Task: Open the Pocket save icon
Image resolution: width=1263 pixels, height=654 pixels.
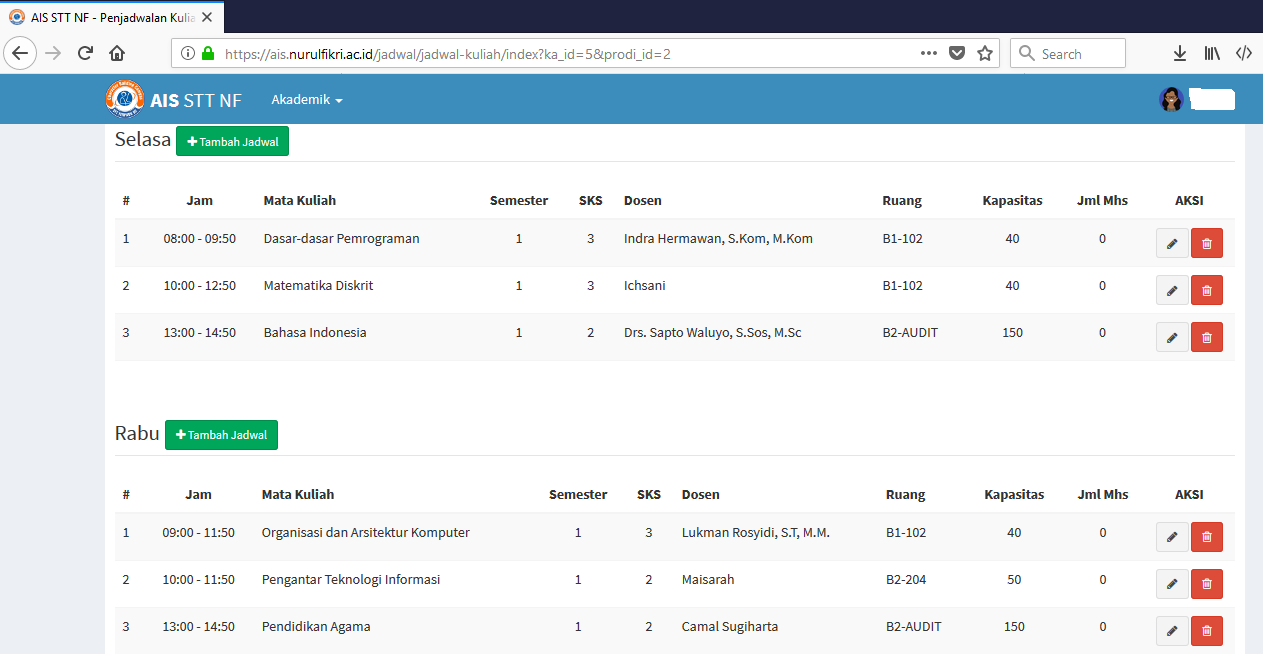Action: 957,54
